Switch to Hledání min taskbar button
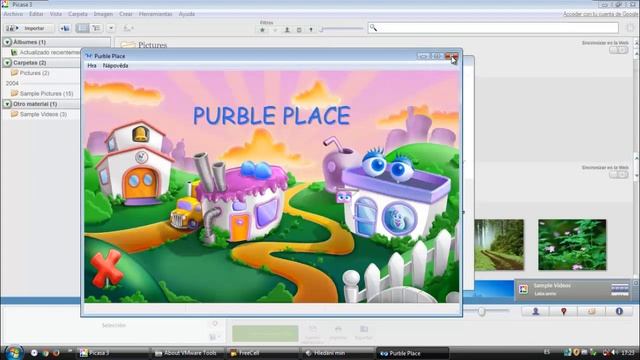640x360 pixels. [338, 353]
